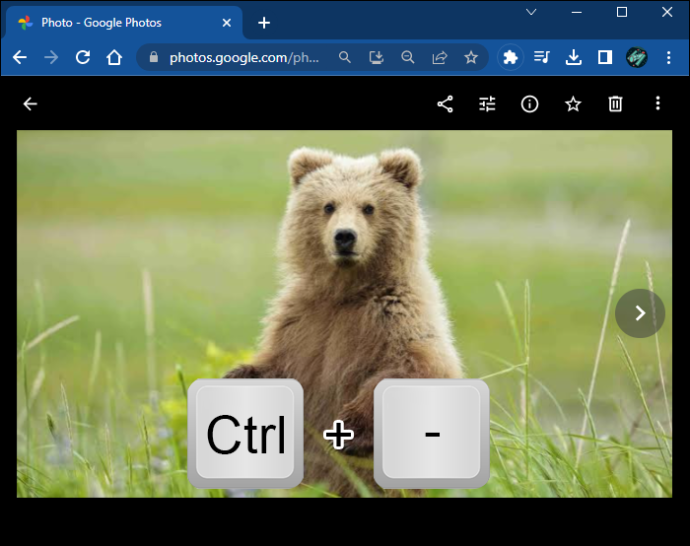This screenshot has height=546, width=690.
Task: Open Chrome media controls icon
Action: [x=542, y=57]
